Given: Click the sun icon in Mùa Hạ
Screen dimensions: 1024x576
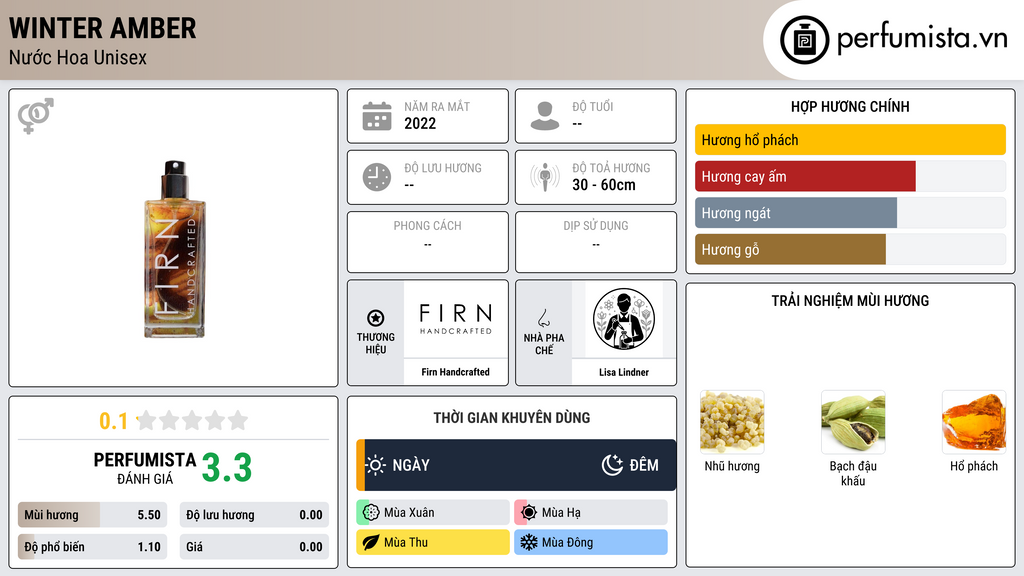Looking at the screenshot, I should (529, 513).
